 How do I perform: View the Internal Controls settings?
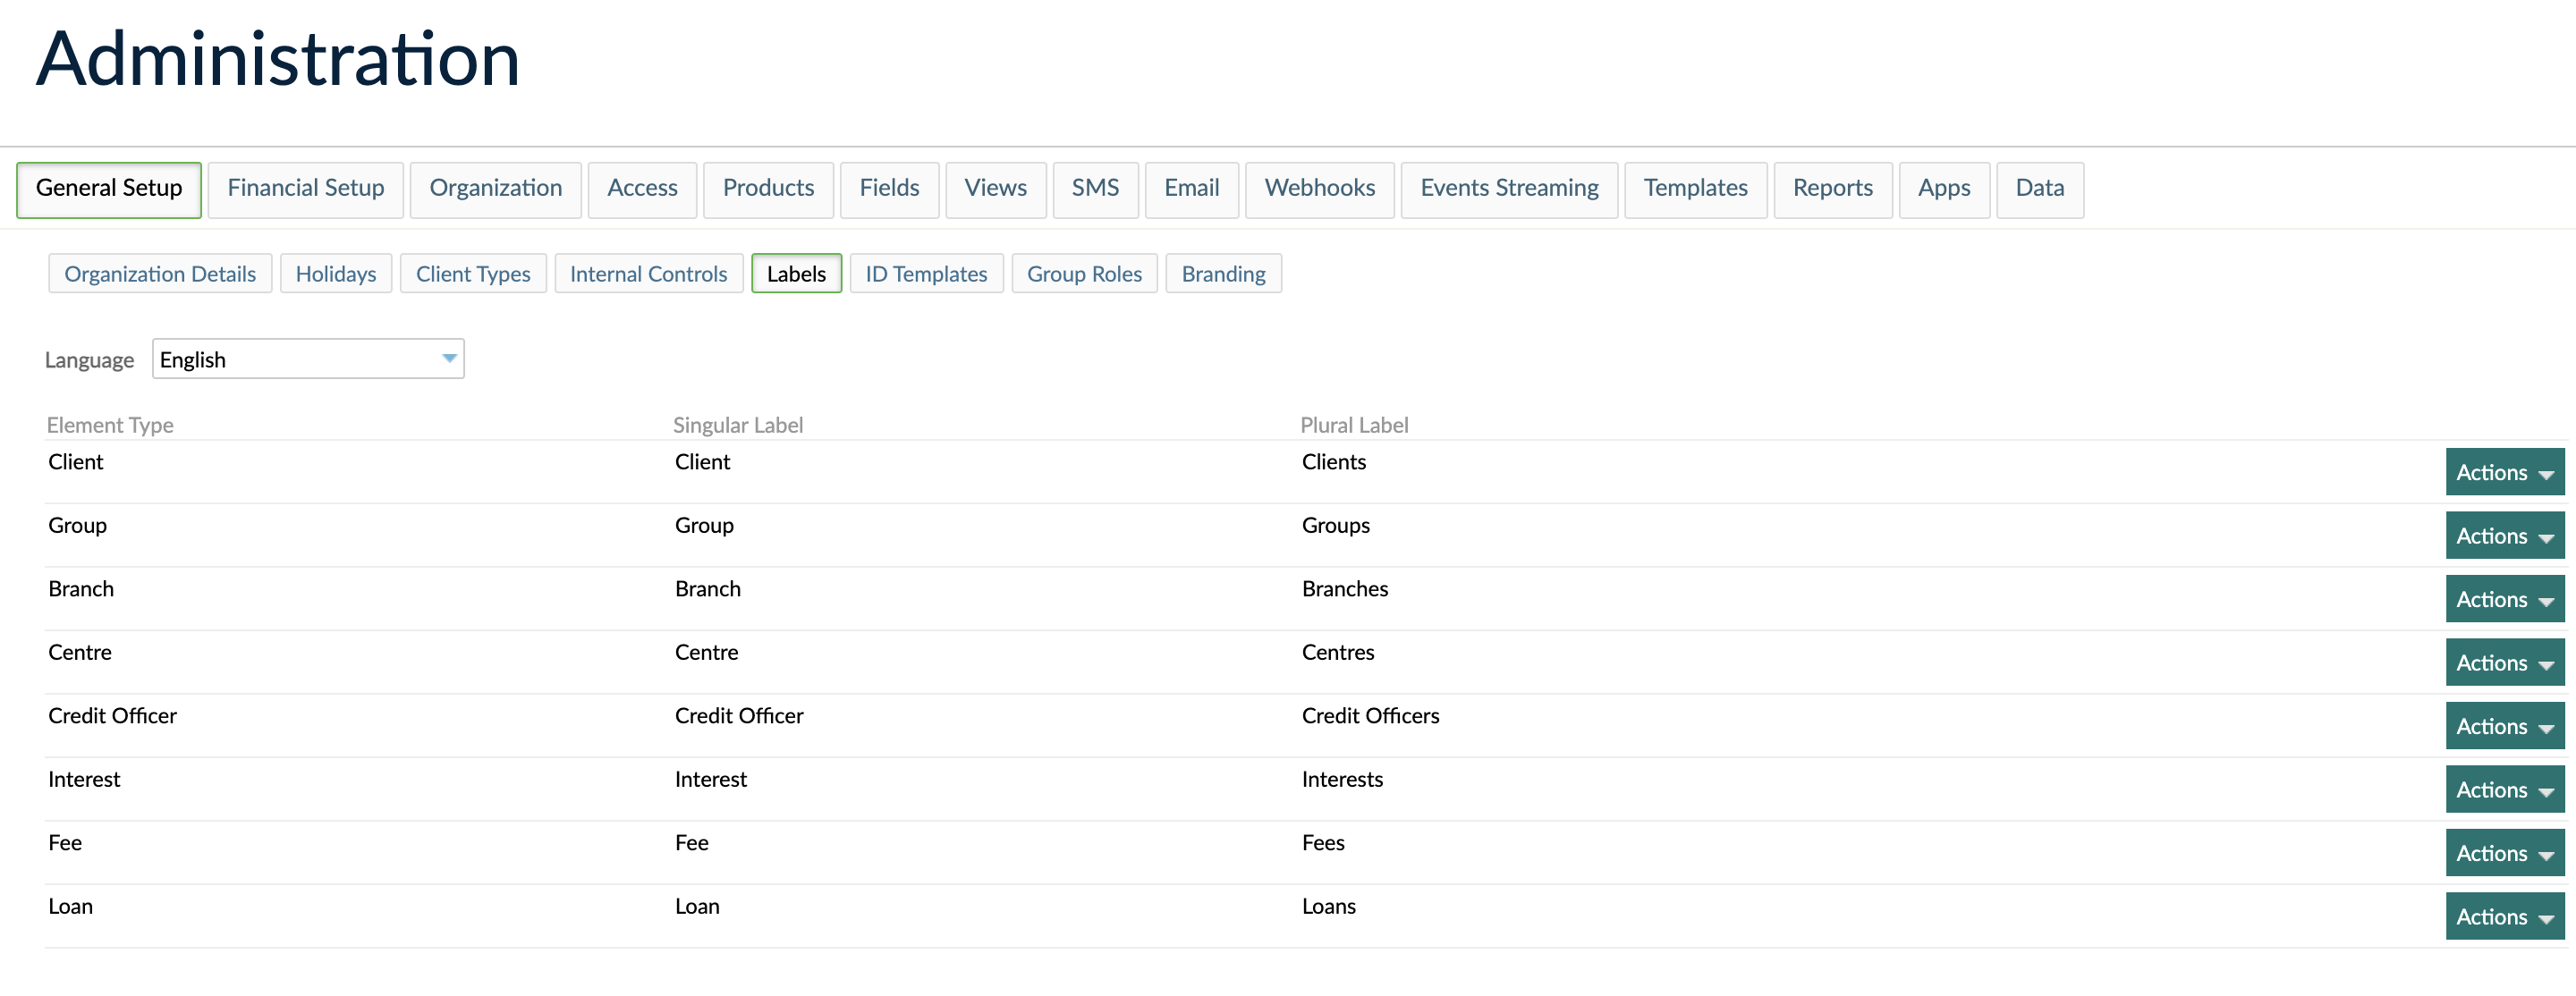point(648,273)
